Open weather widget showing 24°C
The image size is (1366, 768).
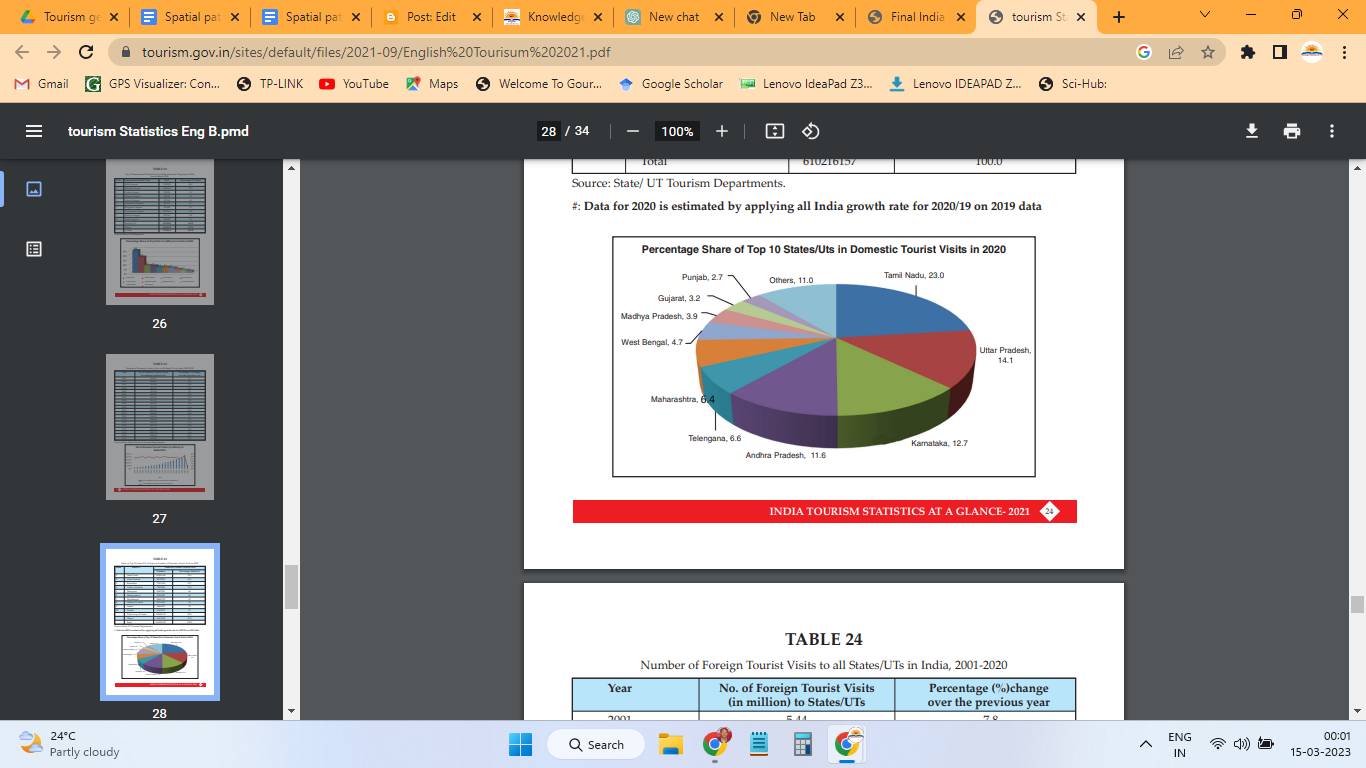70,744
